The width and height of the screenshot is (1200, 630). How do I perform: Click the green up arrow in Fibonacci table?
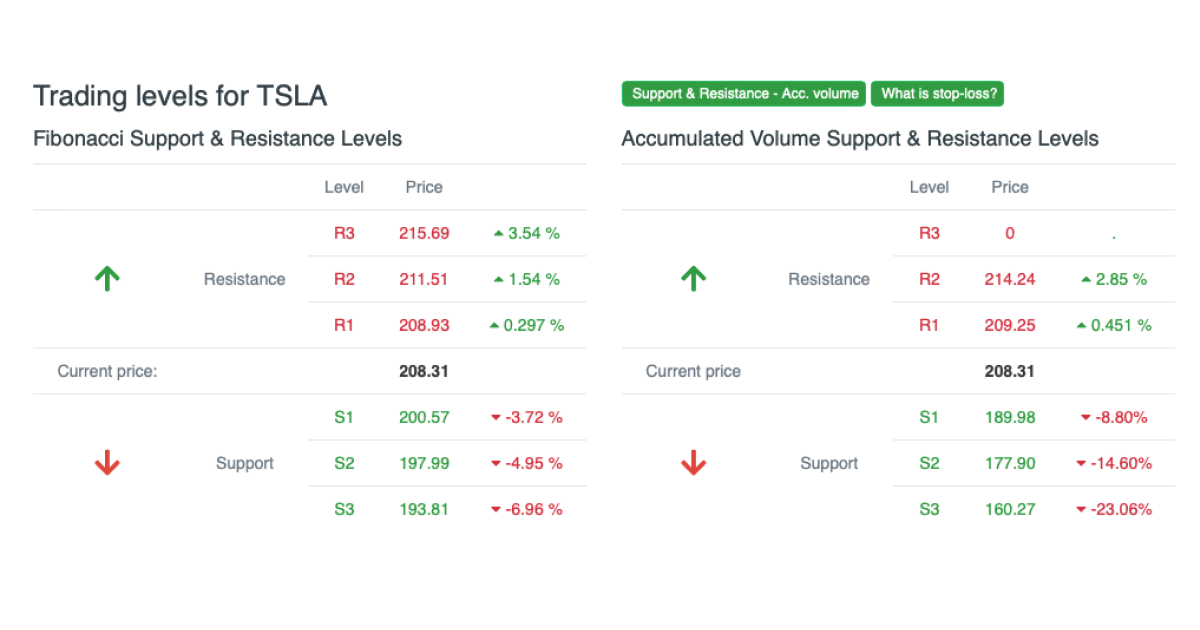107,279
